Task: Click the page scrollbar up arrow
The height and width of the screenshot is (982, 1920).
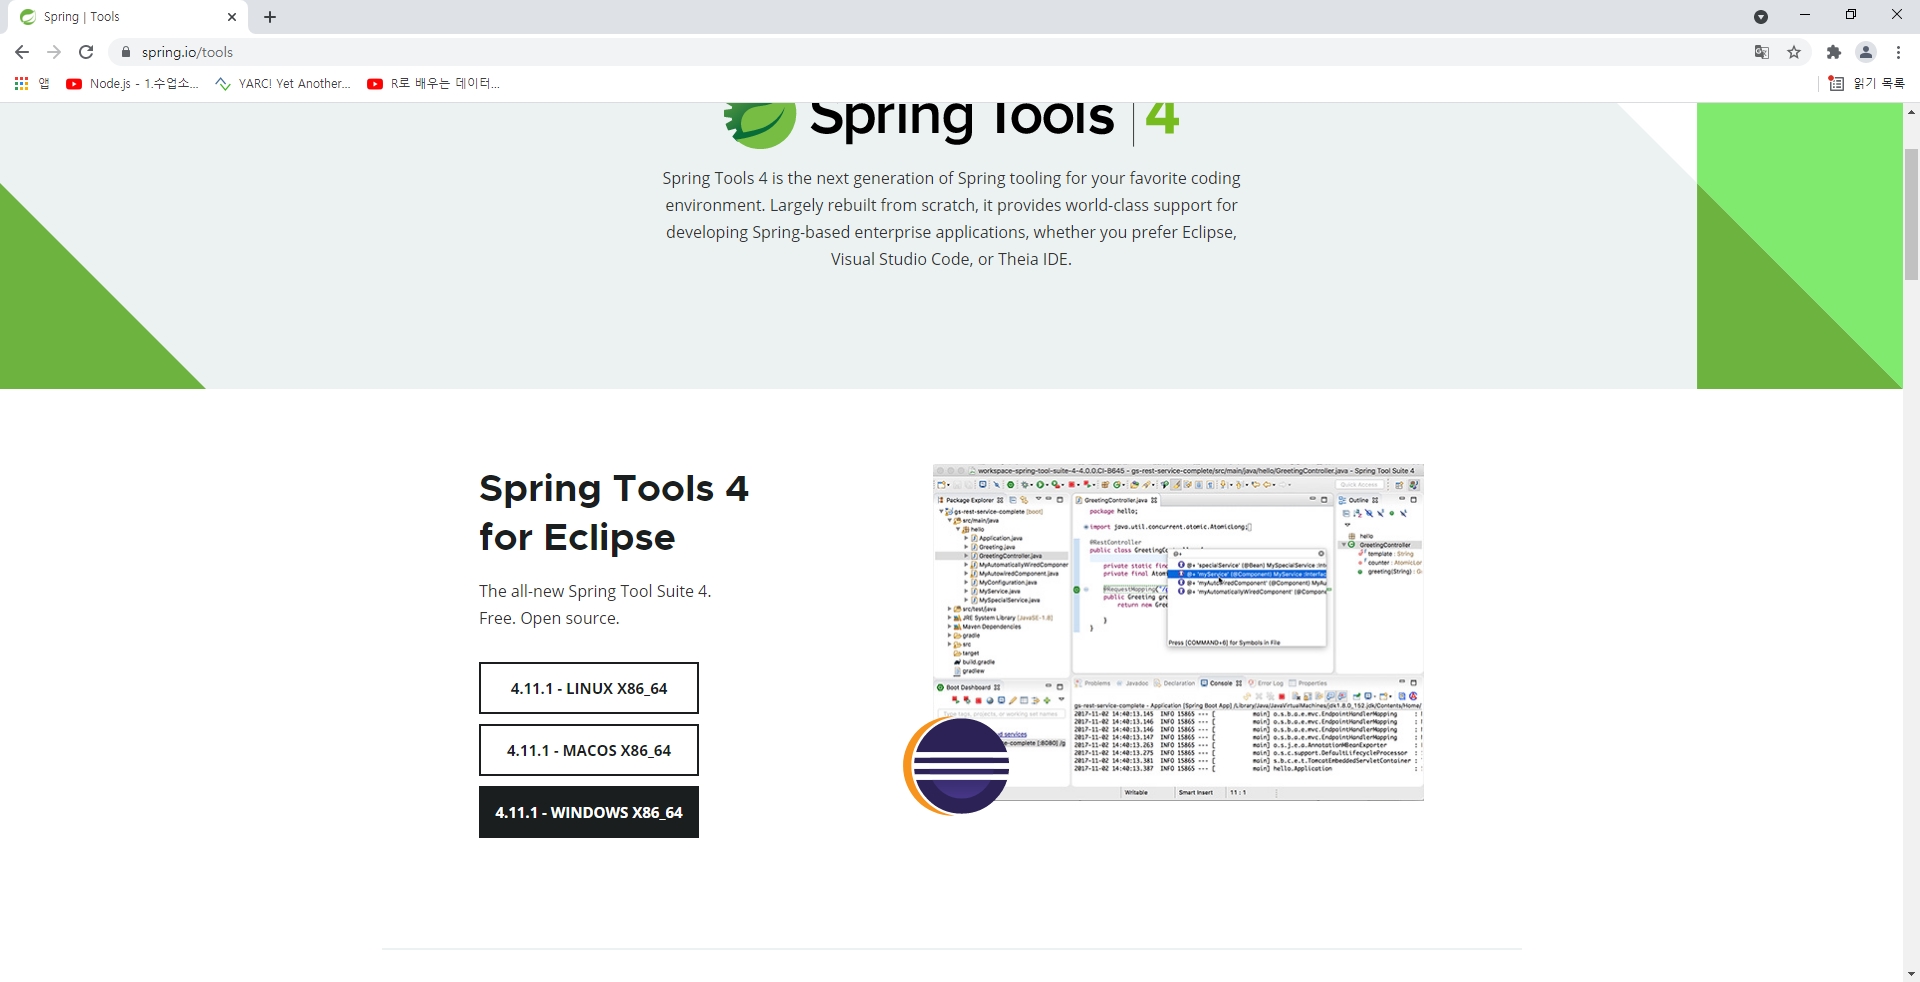Action: click(1911, 112)
